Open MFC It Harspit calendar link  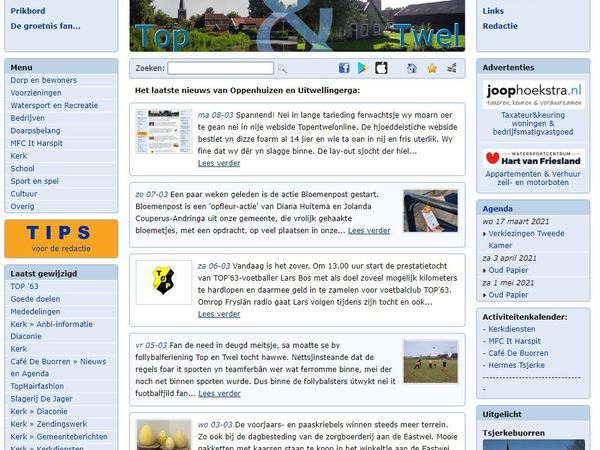coord(514,341)
